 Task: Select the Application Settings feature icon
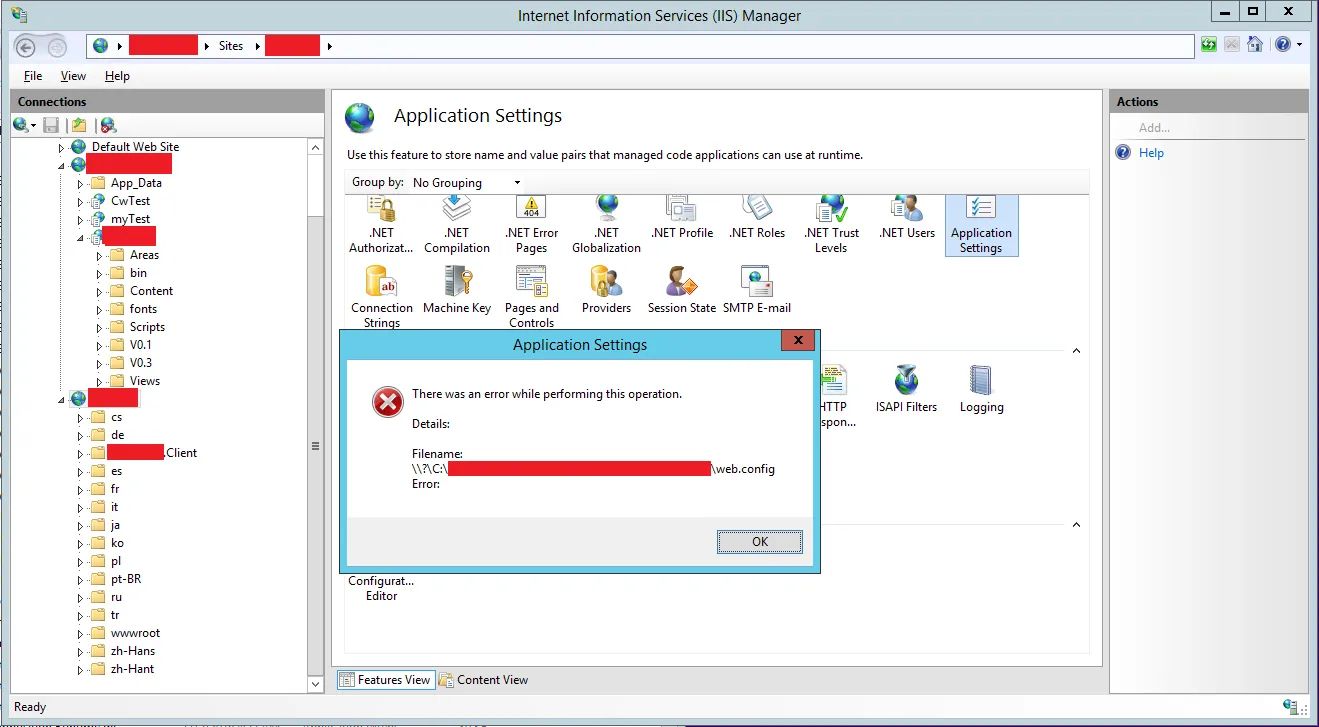[981, 224]
